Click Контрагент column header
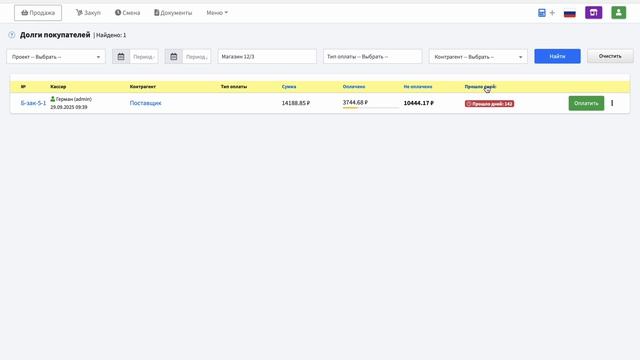The image size is (640, 360). pyautogui.click(x=142, y=87)
